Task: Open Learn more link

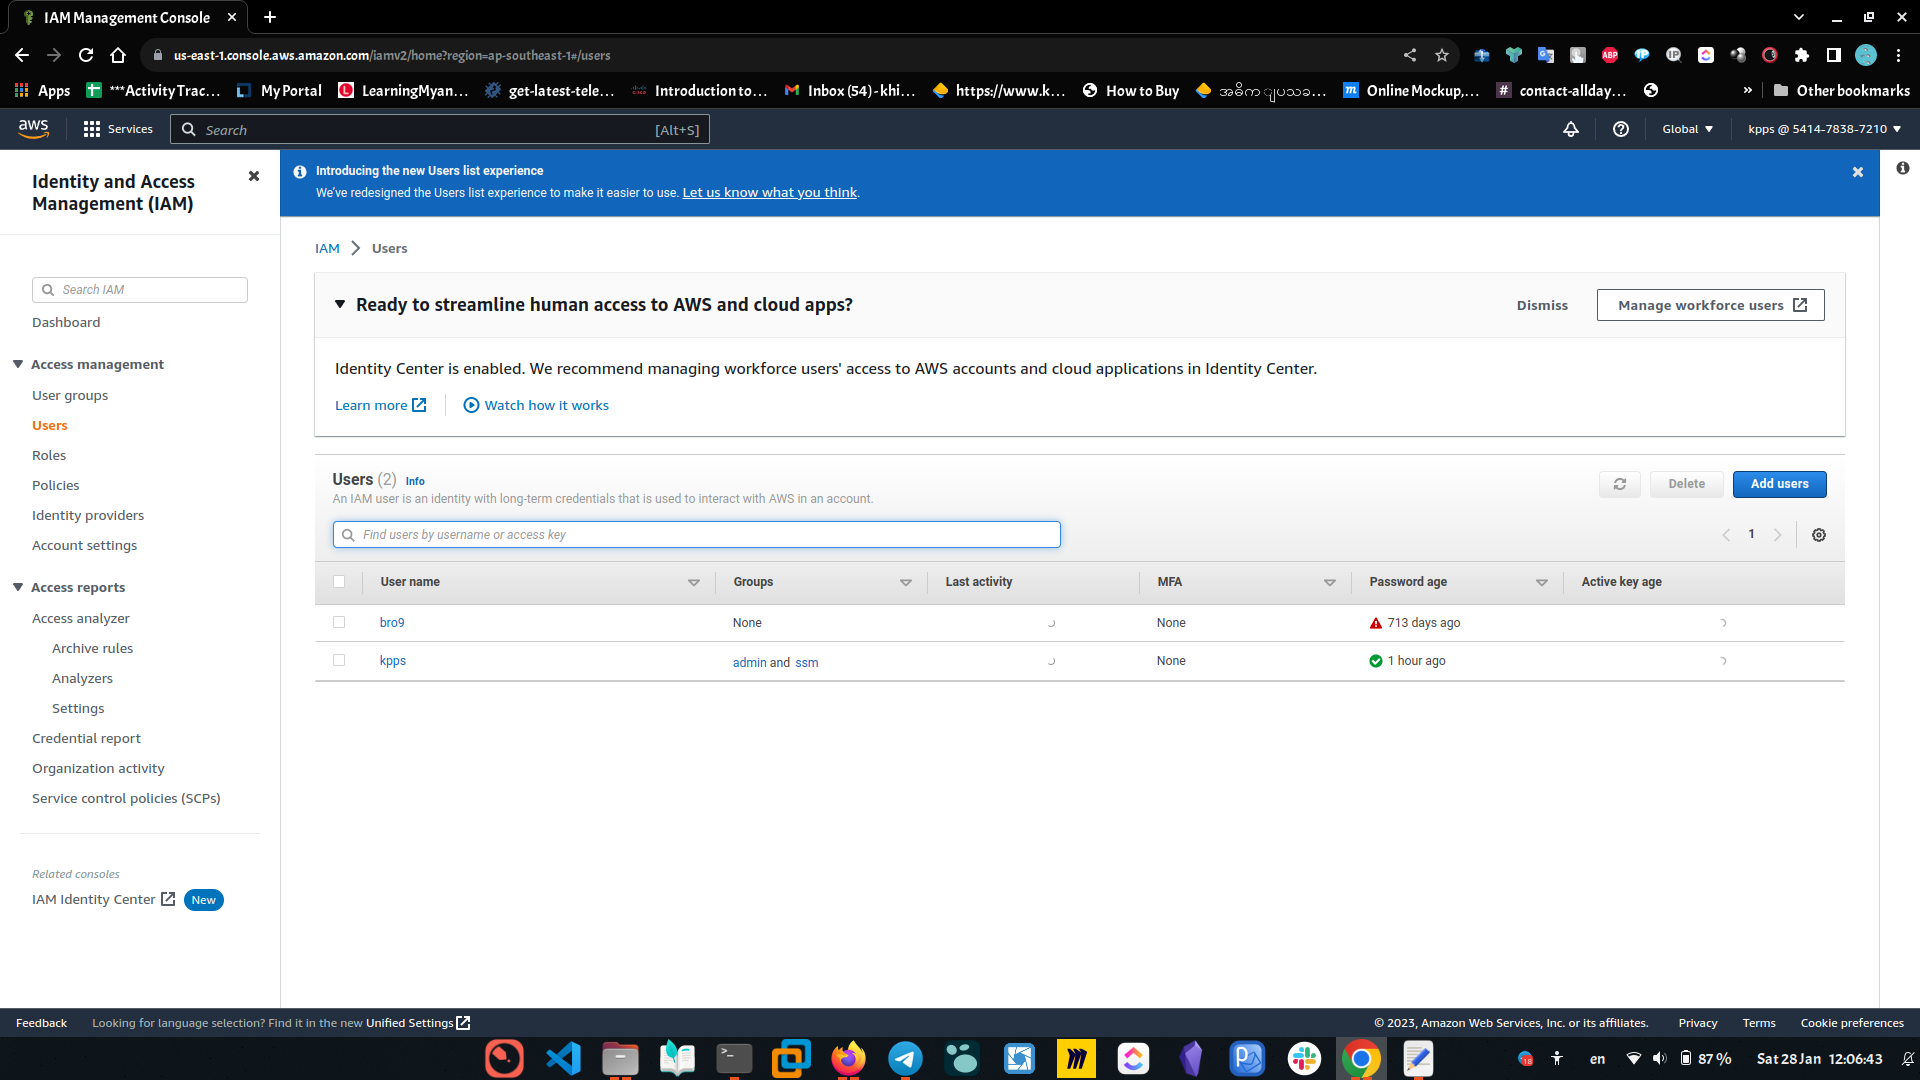Action: pyautogui.click(x=381, y=405)
